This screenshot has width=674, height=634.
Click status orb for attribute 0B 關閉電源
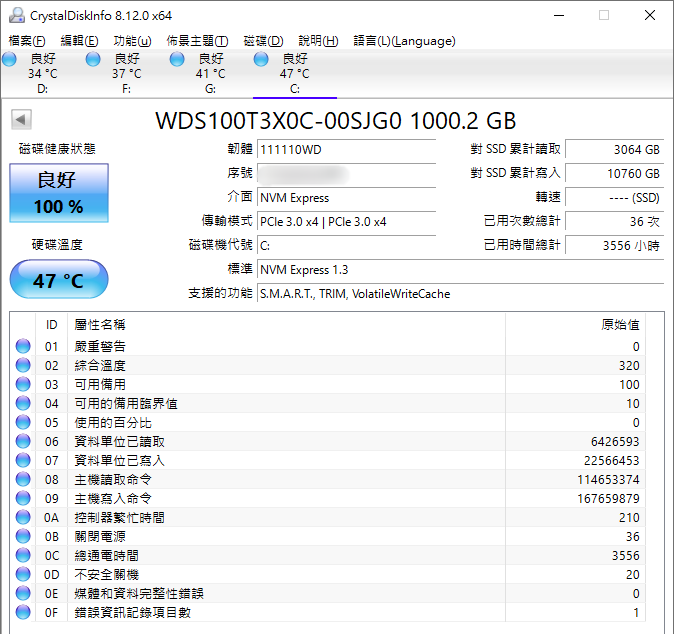click(23, 536)
